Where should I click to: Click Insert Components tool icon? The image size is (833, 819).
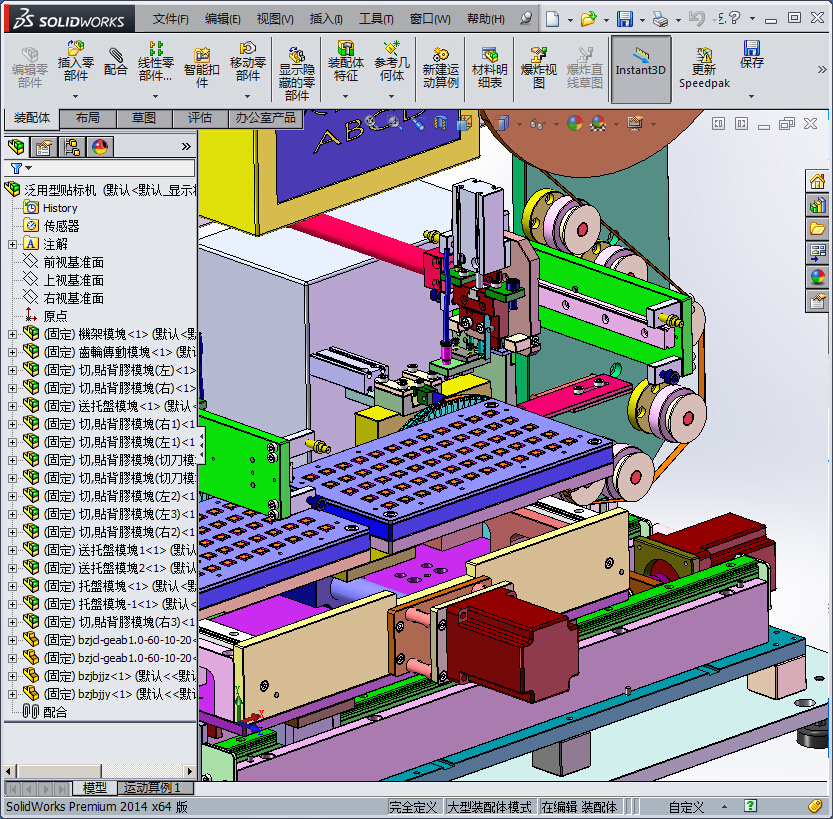[x=75, y=61]
